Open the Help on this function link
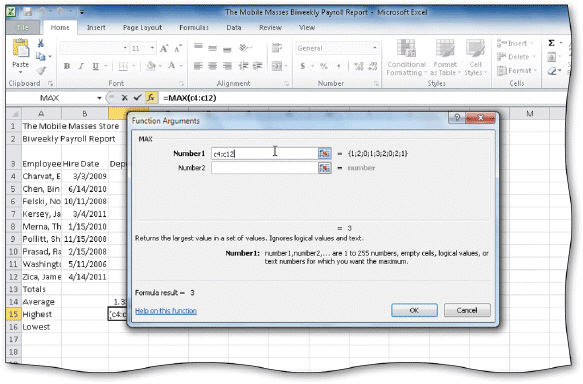 pyautogui.click(x=166, y=311)
